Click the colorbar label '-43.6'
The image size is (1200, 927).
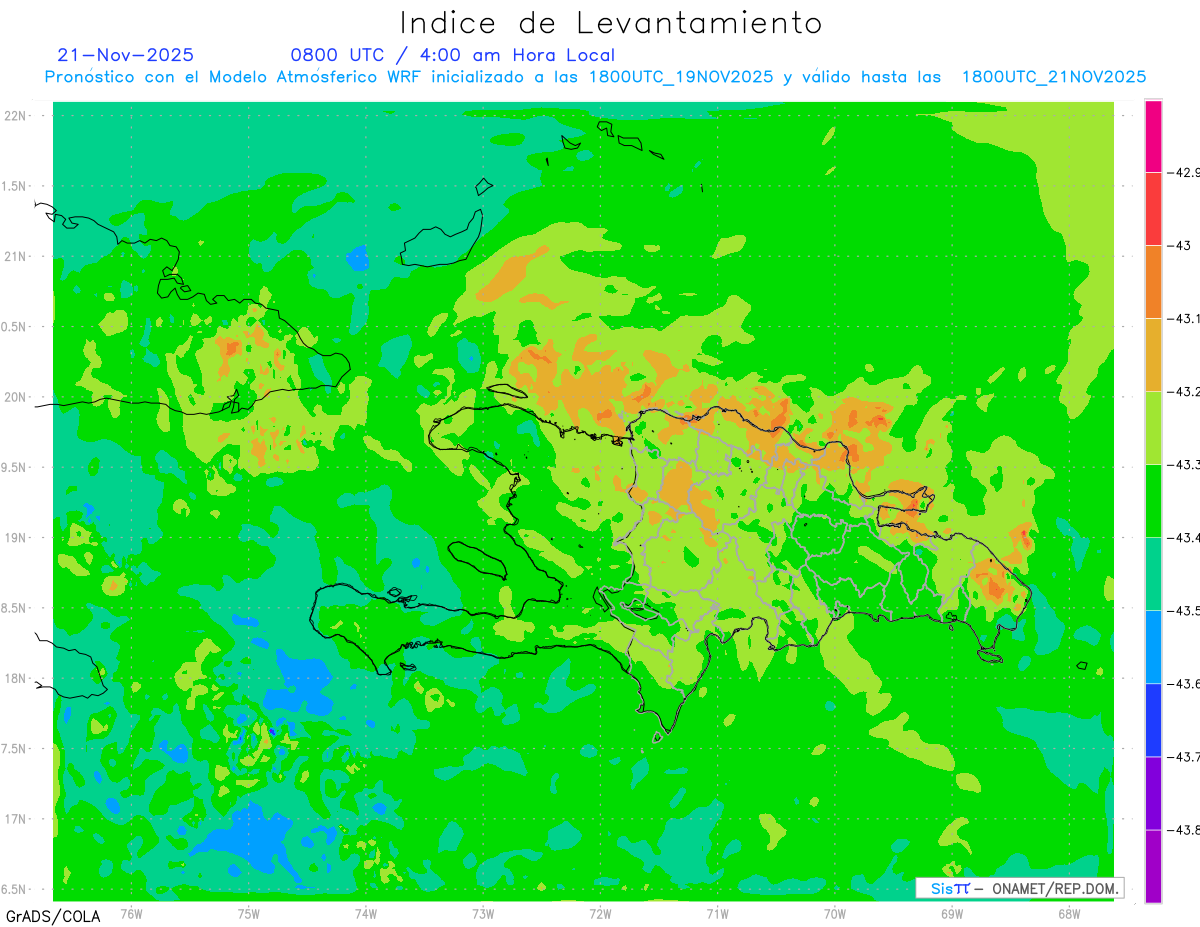[1185, 684]
